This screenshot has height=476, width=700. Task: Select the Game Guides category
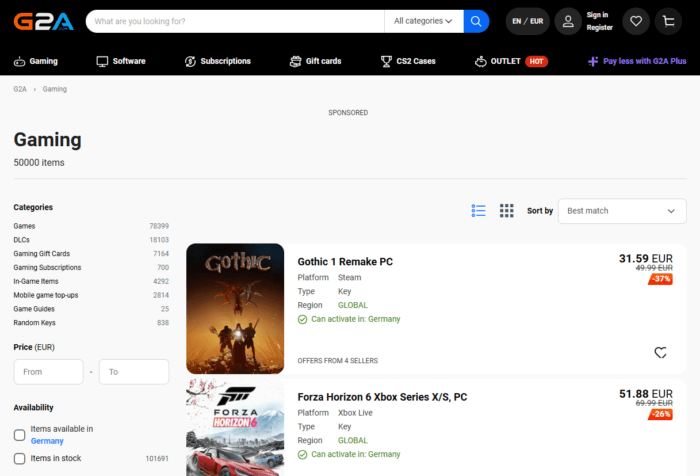(34, 309)
